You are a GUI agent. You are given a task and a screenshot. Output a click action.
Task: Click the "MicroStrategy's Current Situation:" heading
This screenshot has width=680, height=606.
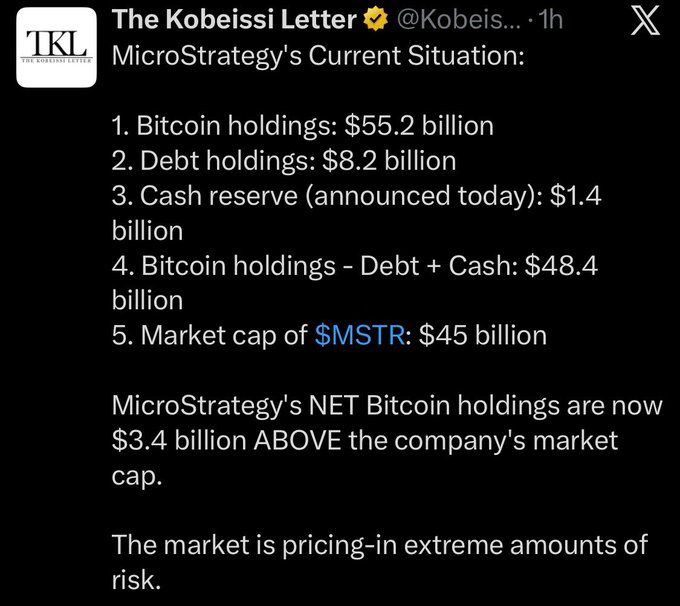pyautogui.click(x=316, y=54)
